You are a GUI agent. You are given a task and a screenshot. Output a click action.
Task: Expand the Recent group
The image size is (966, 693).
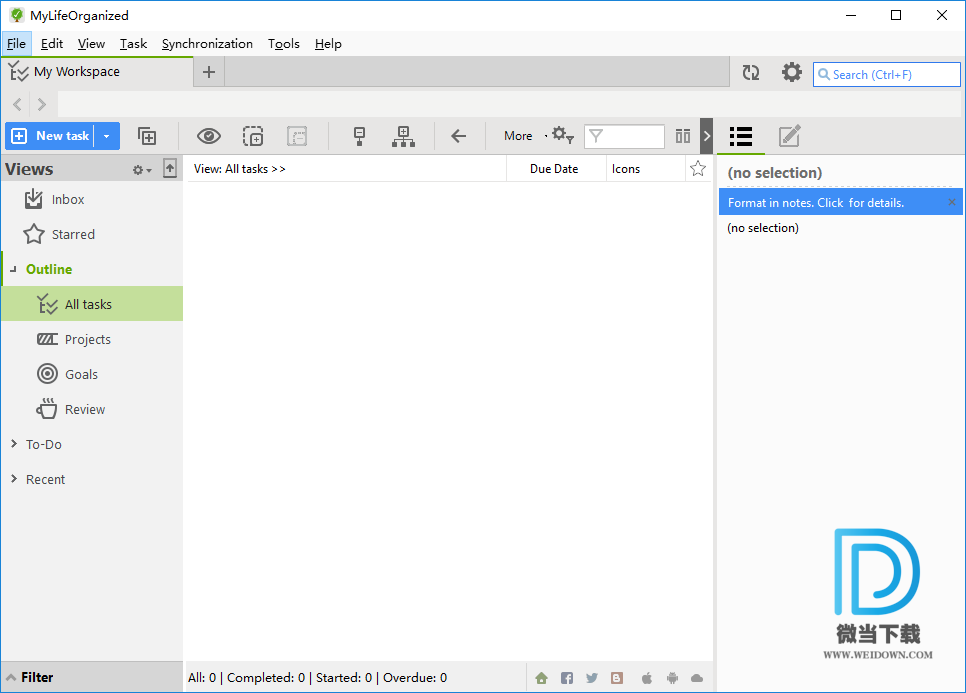coord(14,479)
